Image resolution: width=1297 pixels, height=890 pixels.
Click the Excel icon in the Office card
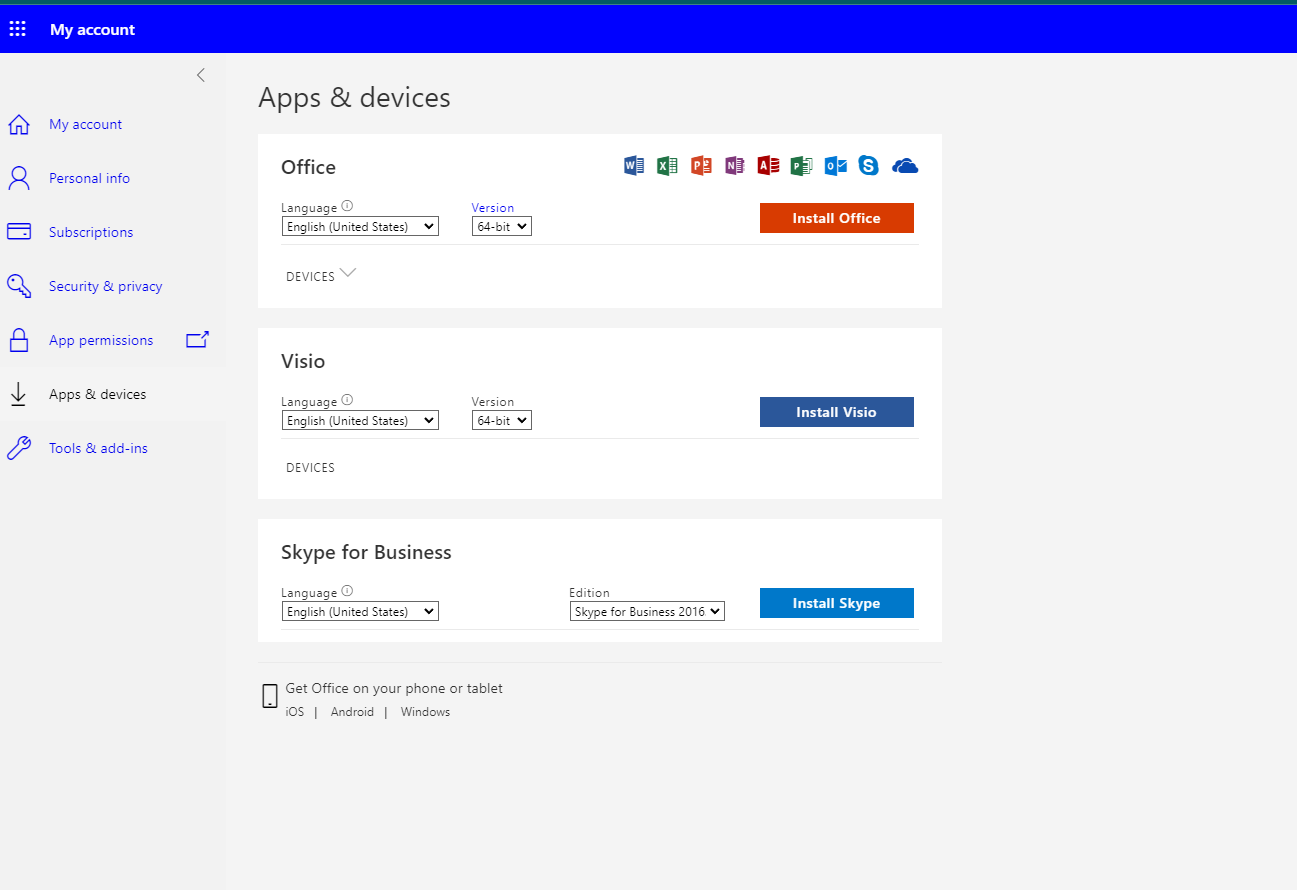click(x=668, y=166)
